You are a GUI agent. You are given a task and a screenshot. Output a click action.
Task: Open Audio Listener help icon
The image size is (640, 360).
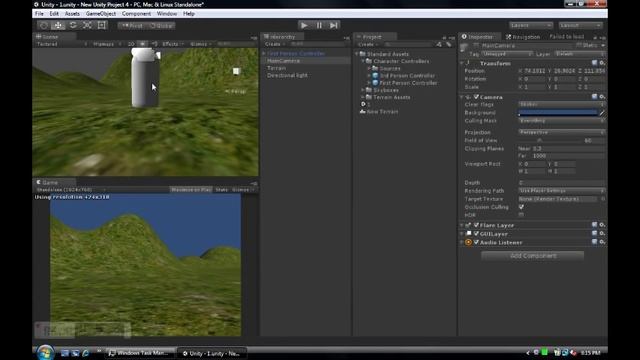coord(595,242)
